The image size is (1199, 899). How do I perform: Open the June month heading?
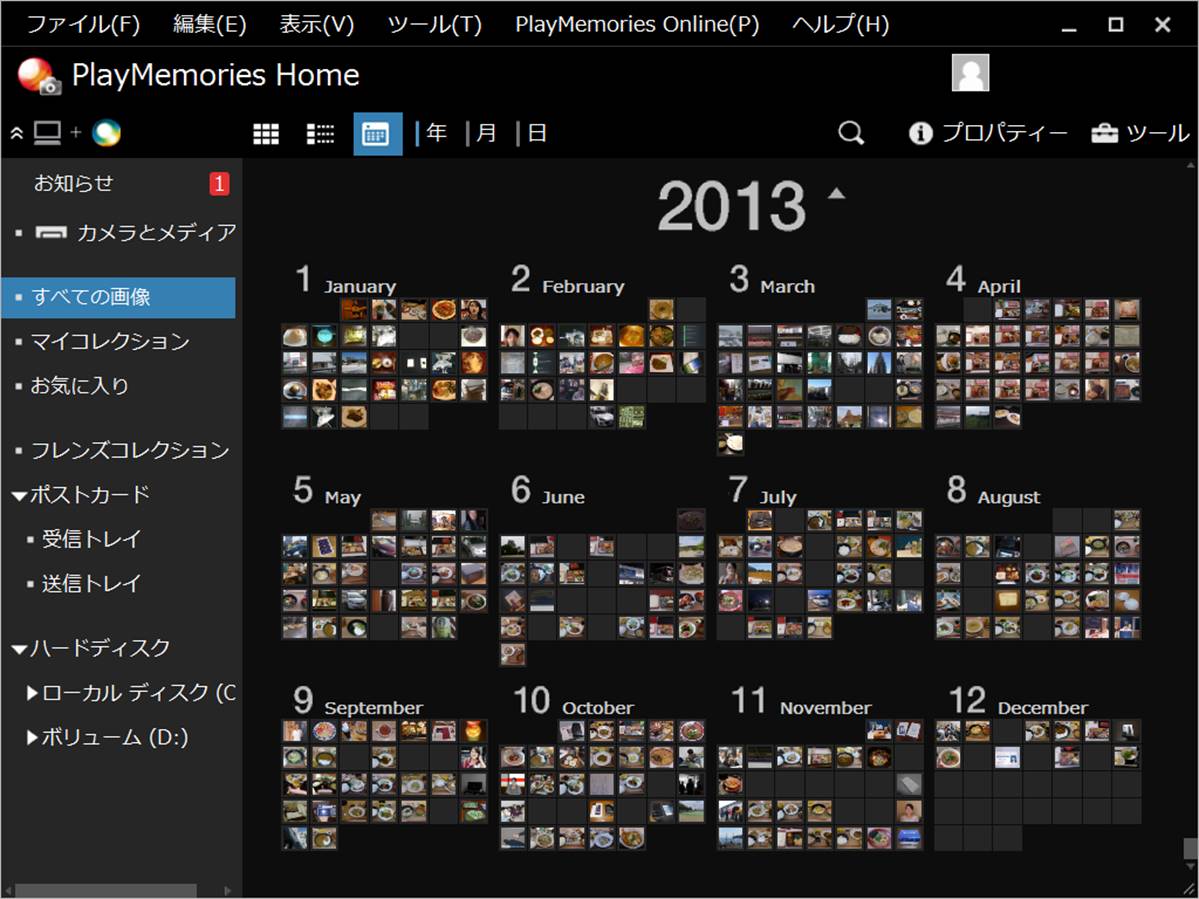click(x=548, y=491)
